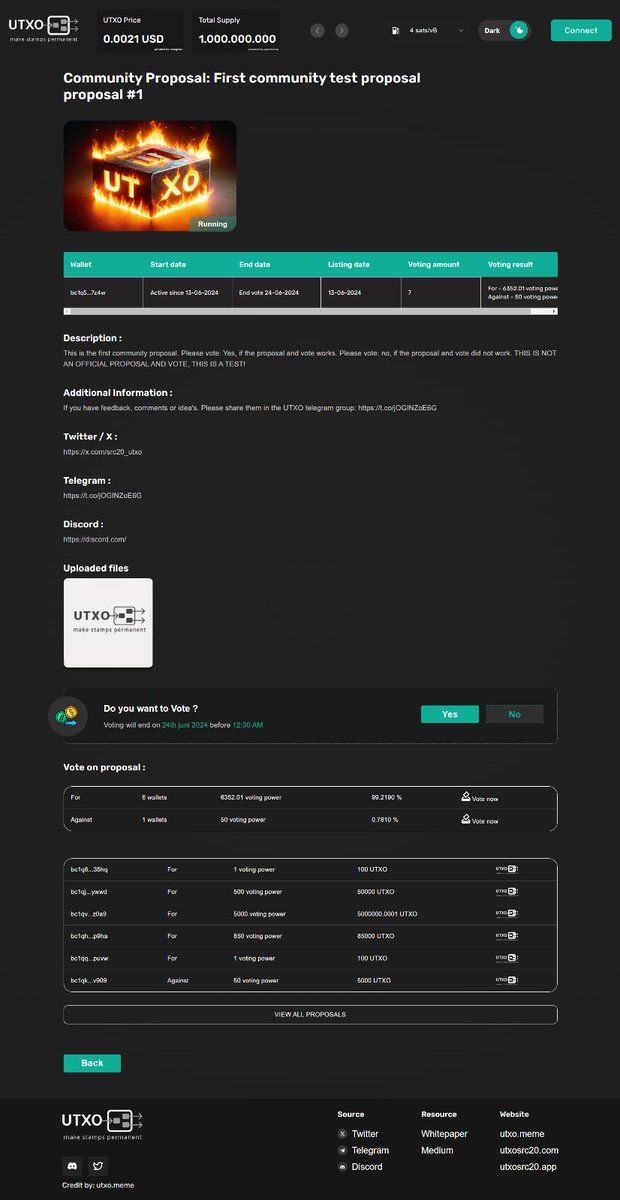Viewport: 620px width, 1200px height.
Task: Open the footer Twitter link
Action: (x=365, y=1134)
